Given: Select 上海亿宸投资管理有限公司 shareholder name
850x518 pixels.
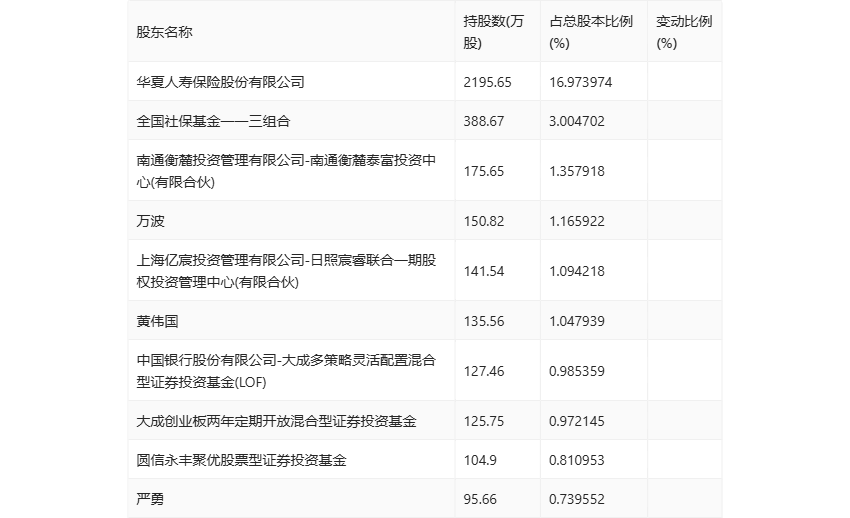Looking at the screenshot, I should (x=286, y=271).
